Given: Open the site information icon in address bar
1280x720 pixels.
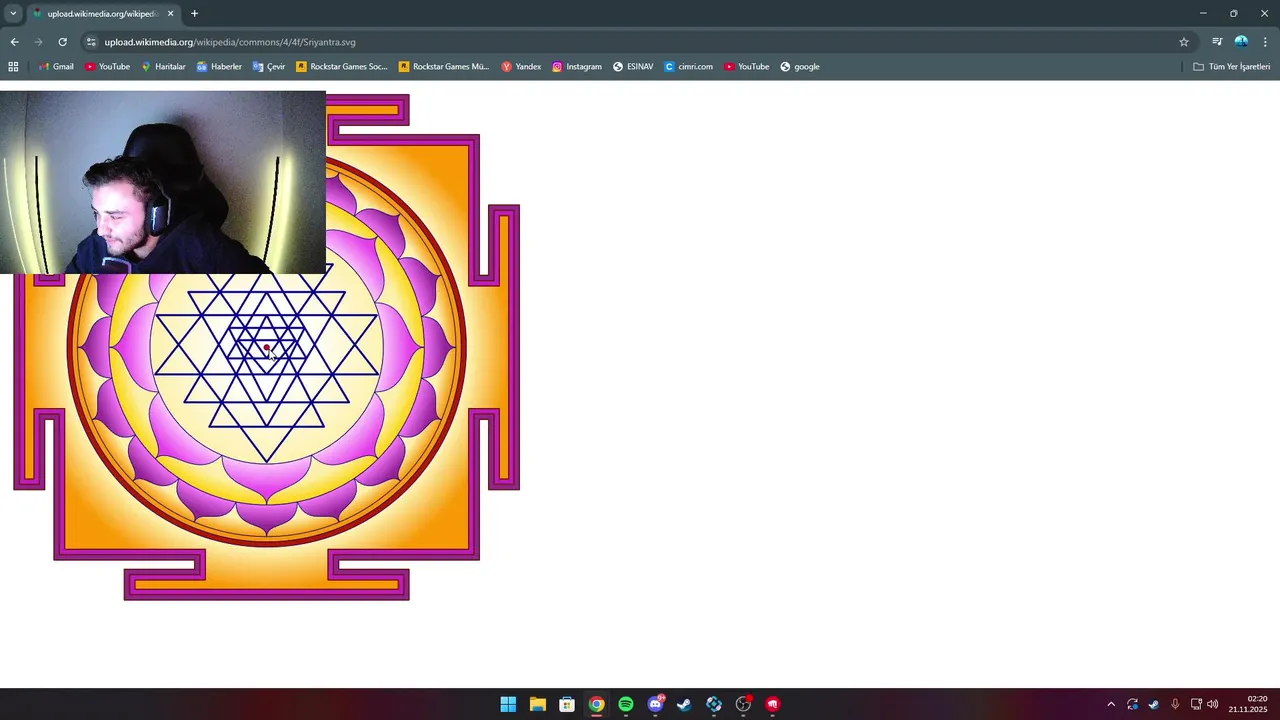Looking at the screenshot, I should pyautogui.click(x=91, y=42).
